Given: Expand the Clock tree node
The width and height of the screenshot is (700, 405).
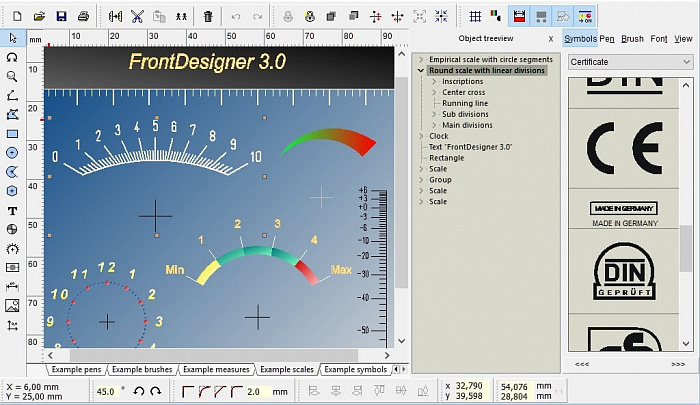Looking at the screenshot, I should pos(421,136).
